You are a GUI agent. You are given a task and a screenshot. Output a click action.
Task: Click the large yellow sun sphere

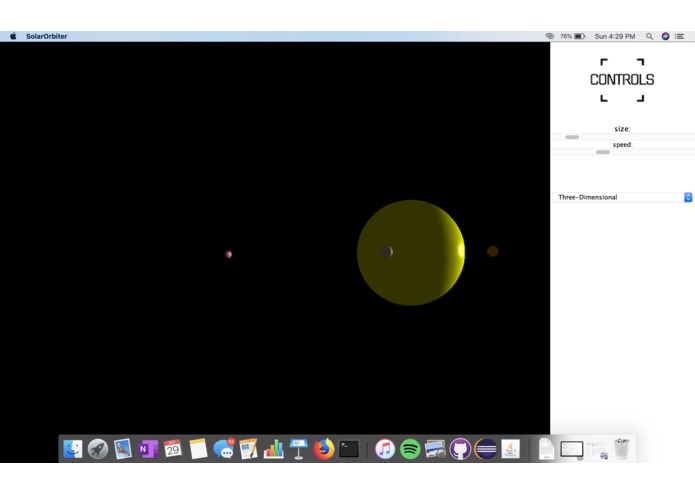click(x=411, y=253)
